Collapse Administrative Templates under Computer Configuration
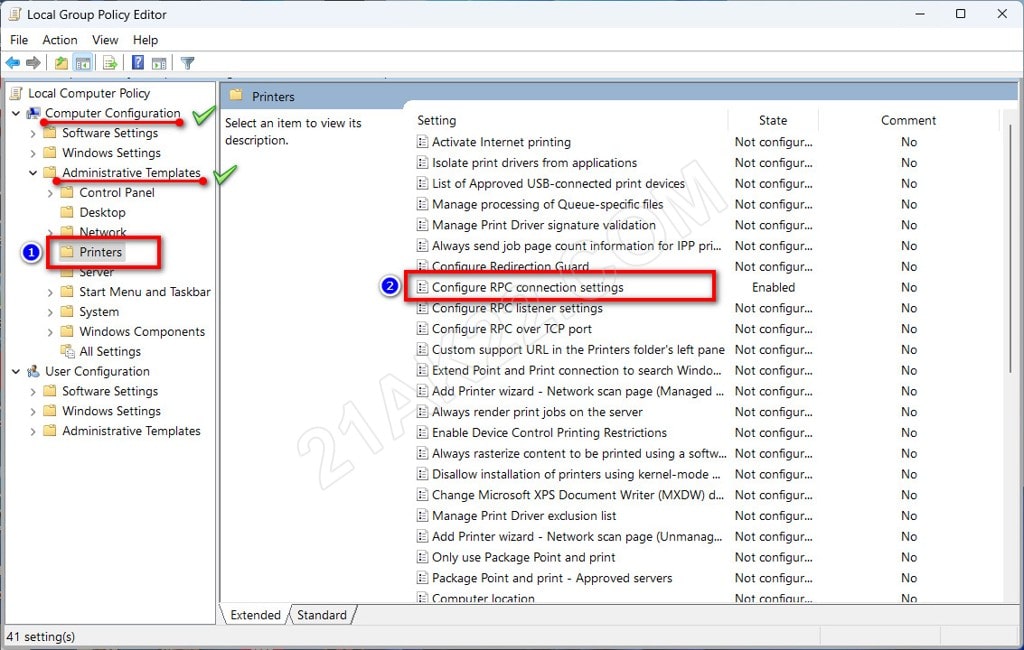 pos(33,173)
